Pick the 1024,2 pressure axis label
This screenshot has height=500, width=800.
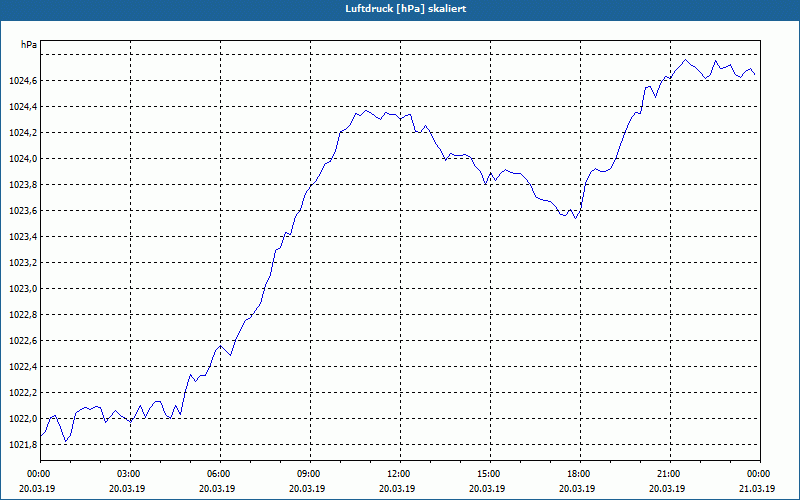[23, 133]
